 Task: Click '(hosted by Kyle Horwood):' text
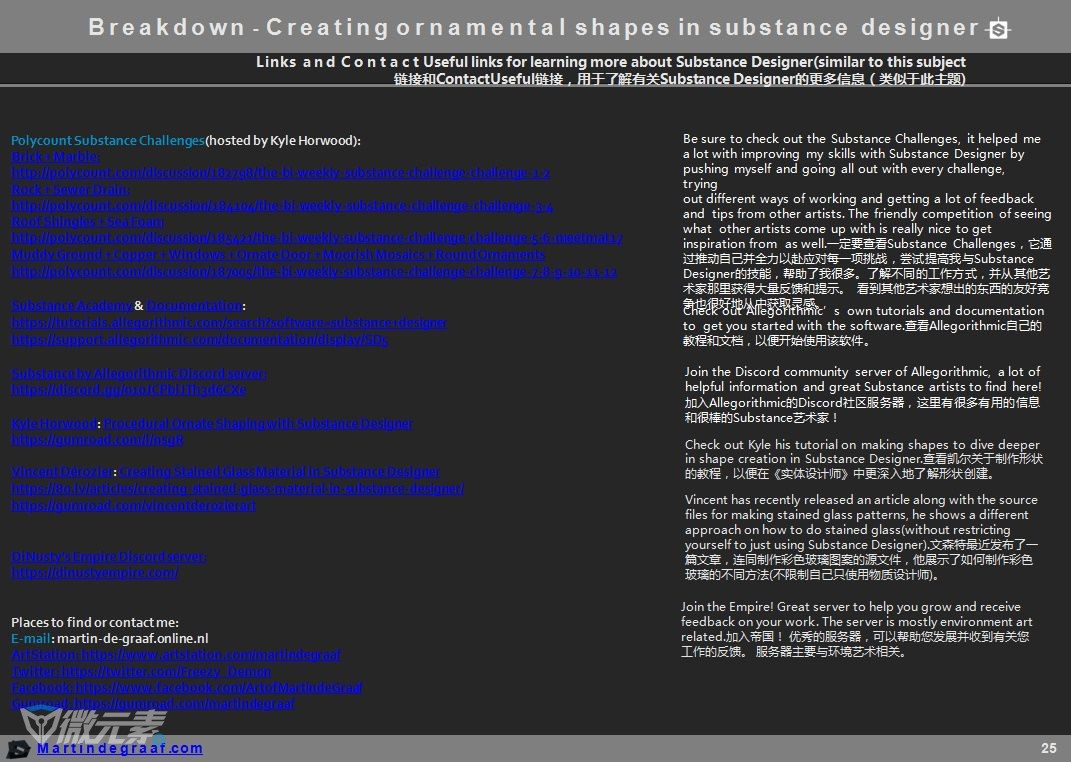[283, 140]
